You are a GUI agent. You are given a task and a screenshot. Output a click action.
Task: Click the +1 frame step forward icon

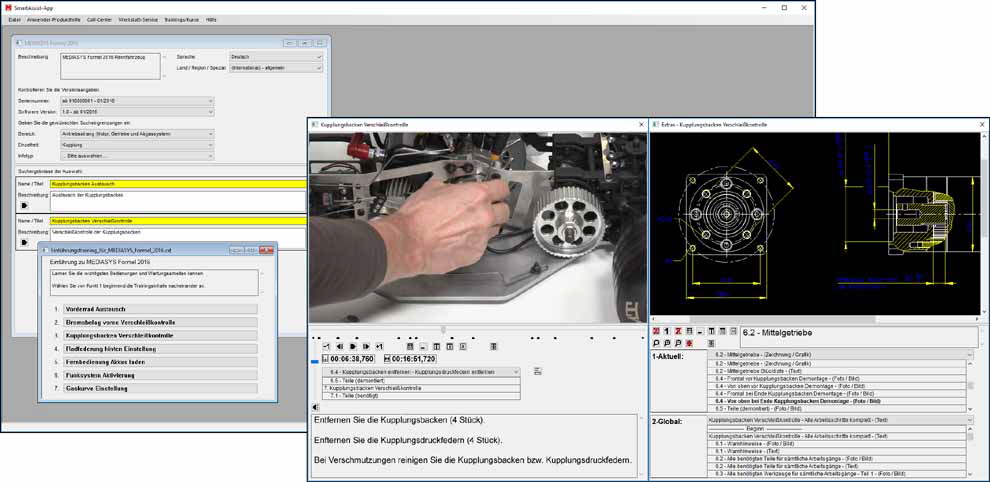[x=379, y=346]
